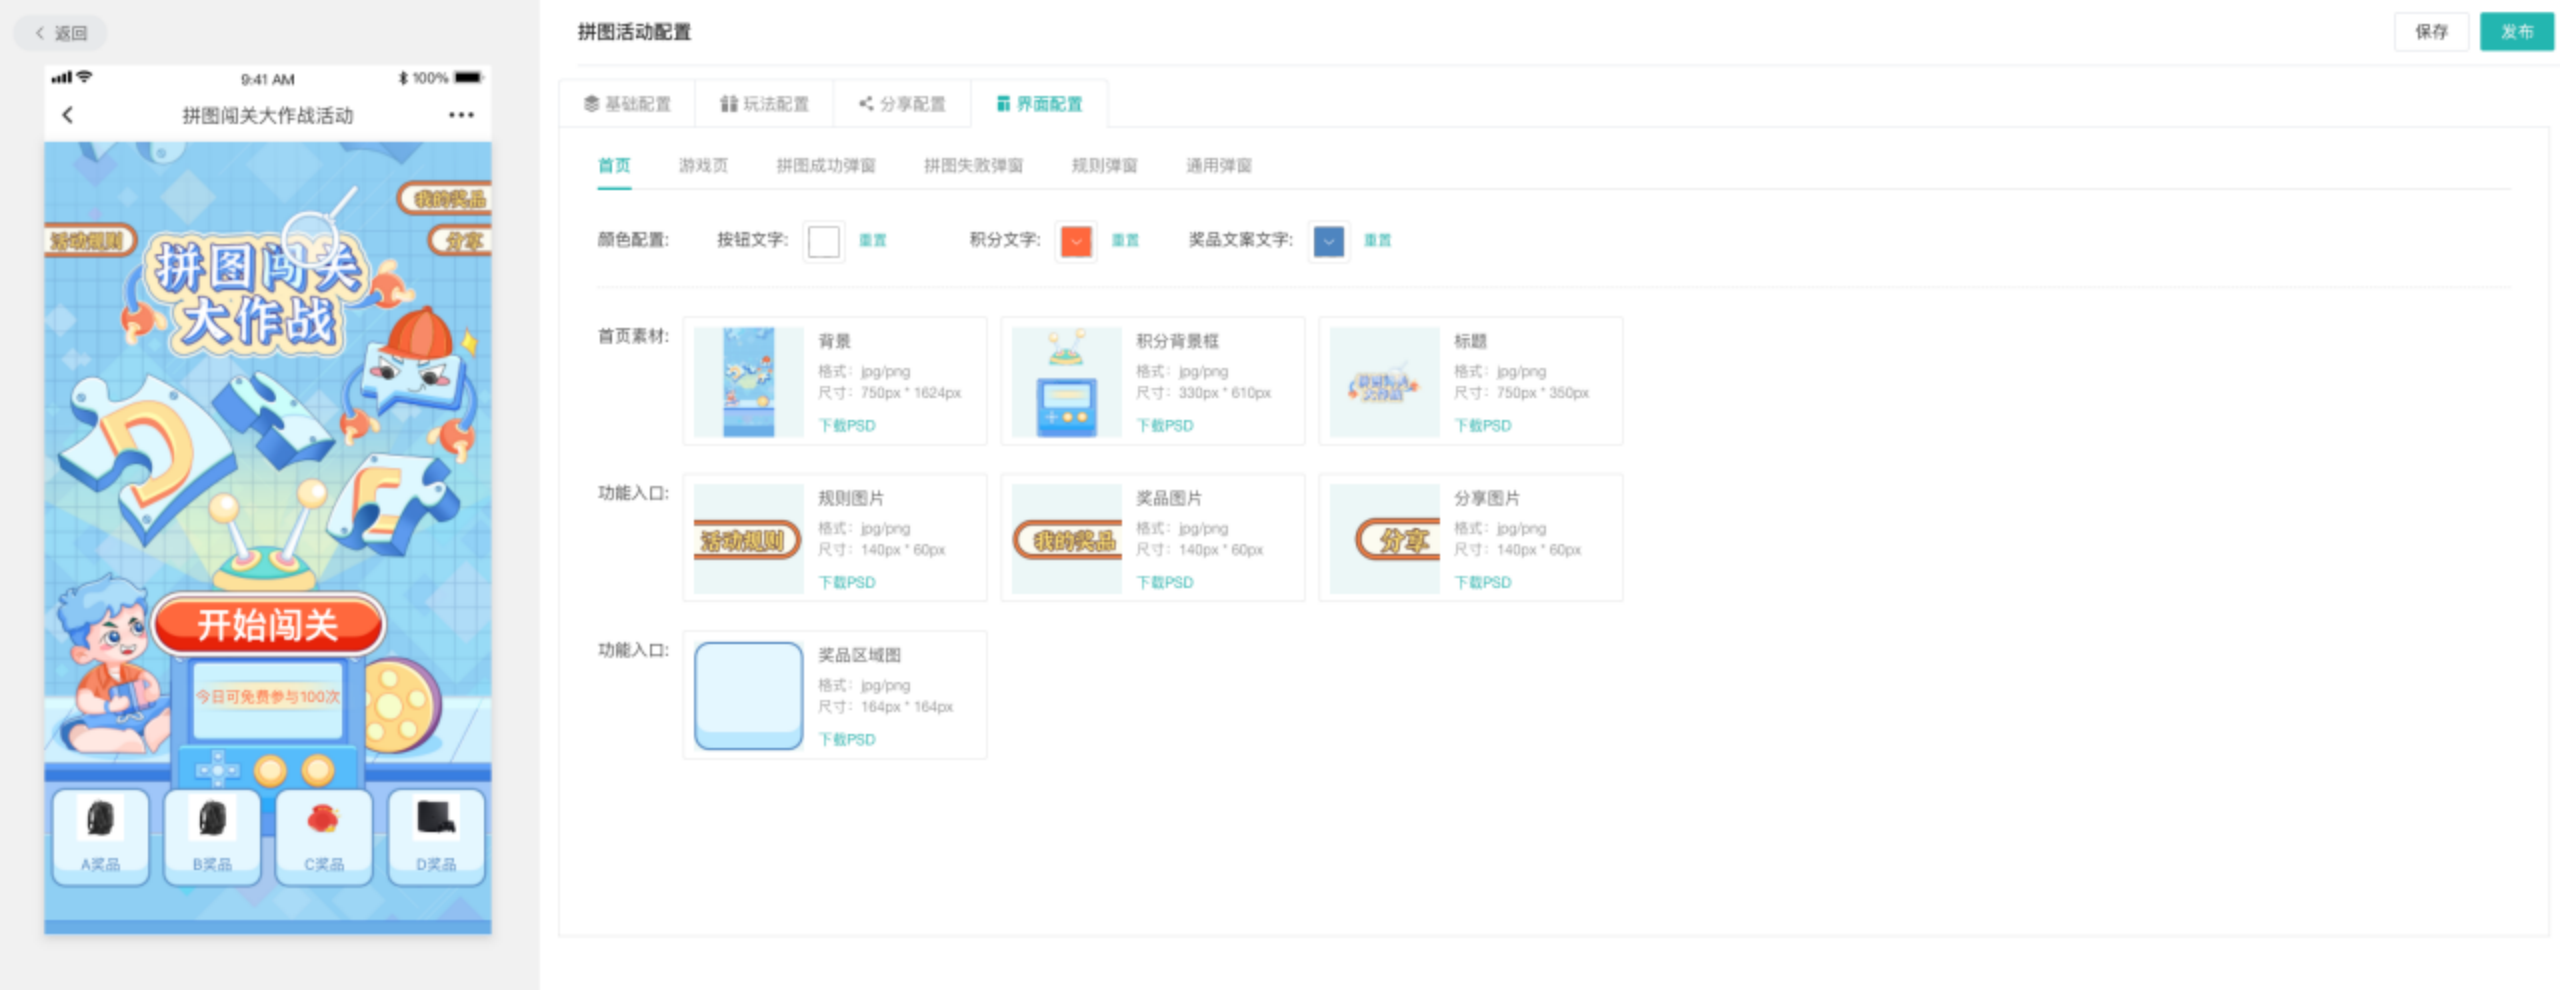Click the 奖品区域图 thumbnail
The height and width of the screenshot is (990, 2560).
tap(749, 696)
